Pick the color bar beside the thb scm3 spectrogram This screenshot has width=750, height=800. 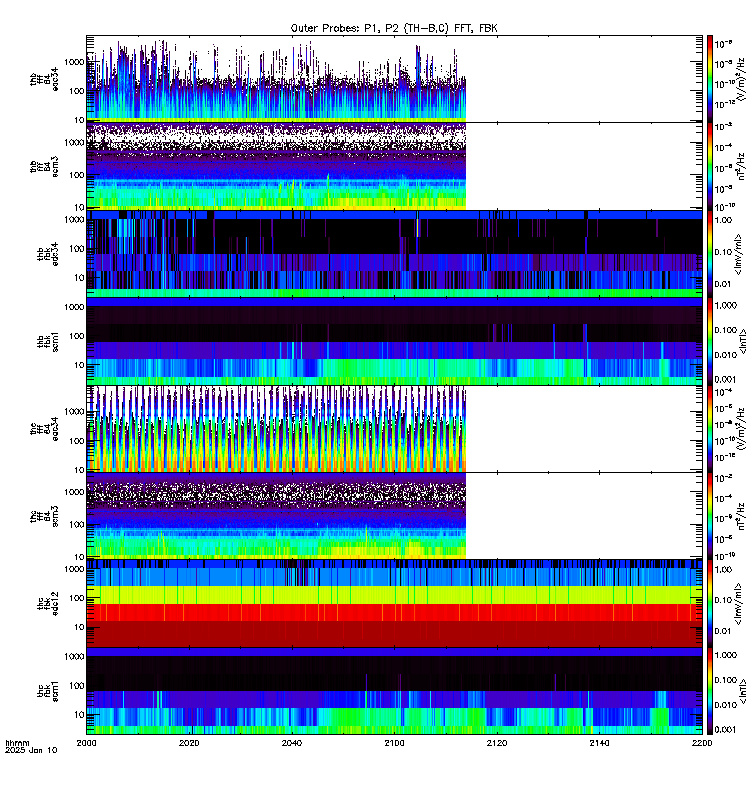[x=710, y=166]
